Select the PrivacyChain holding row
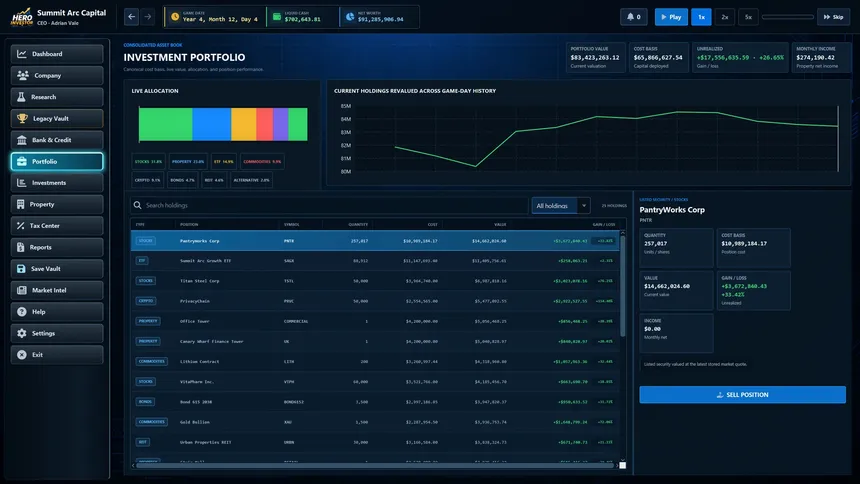The width and height of the screenshot is (860, 484). [x=375, y=301]
